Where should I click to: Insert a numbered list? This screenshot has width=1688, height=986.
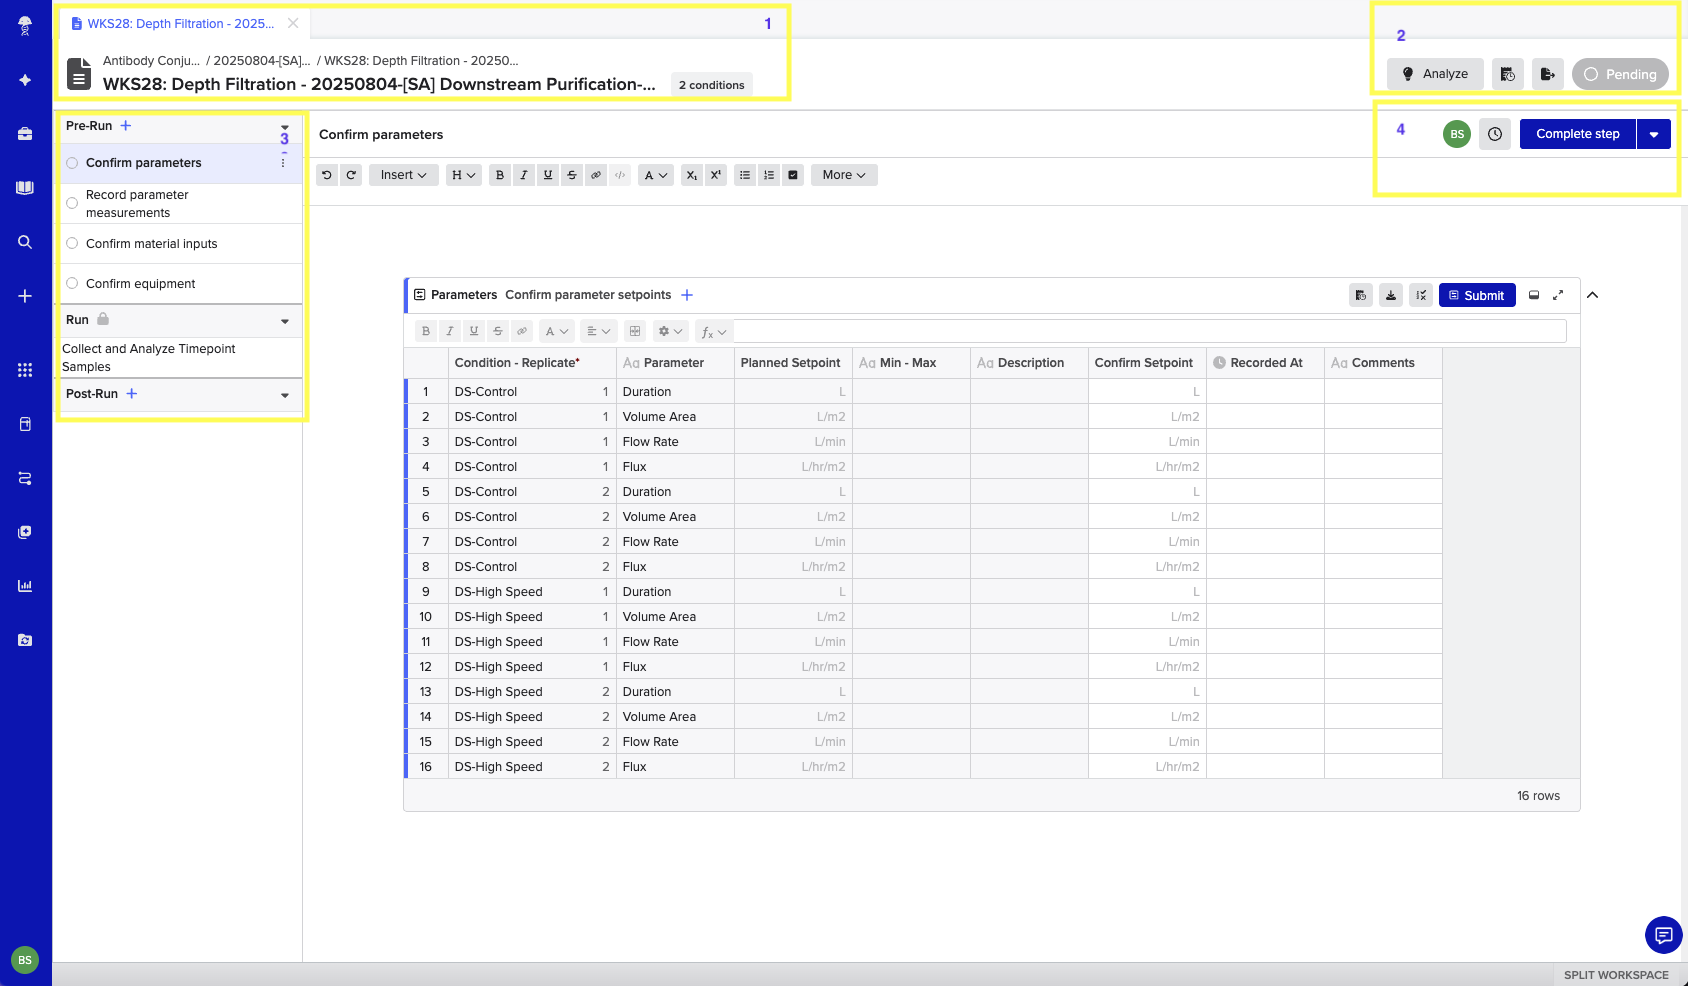click(x=769, y=175)
